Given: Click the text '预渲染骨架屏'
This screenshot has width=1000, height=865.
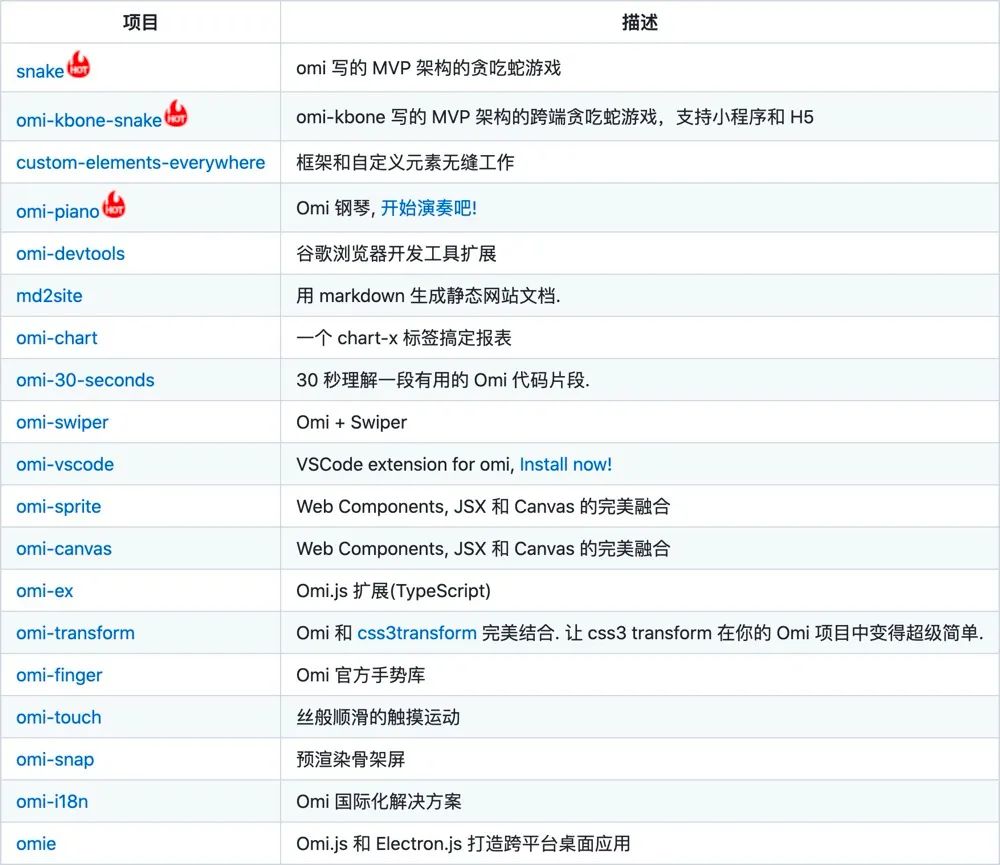Looking at the screenshot, I should click(x=351, y=759).
